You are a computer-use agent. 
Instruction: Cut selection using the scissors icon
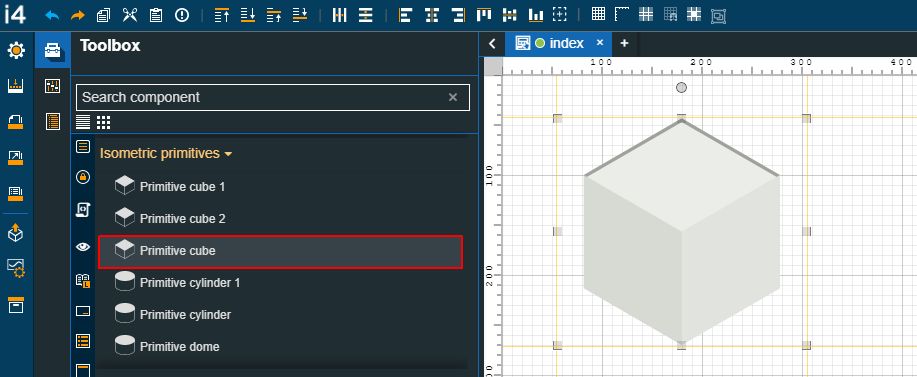[x=130, y=15]
